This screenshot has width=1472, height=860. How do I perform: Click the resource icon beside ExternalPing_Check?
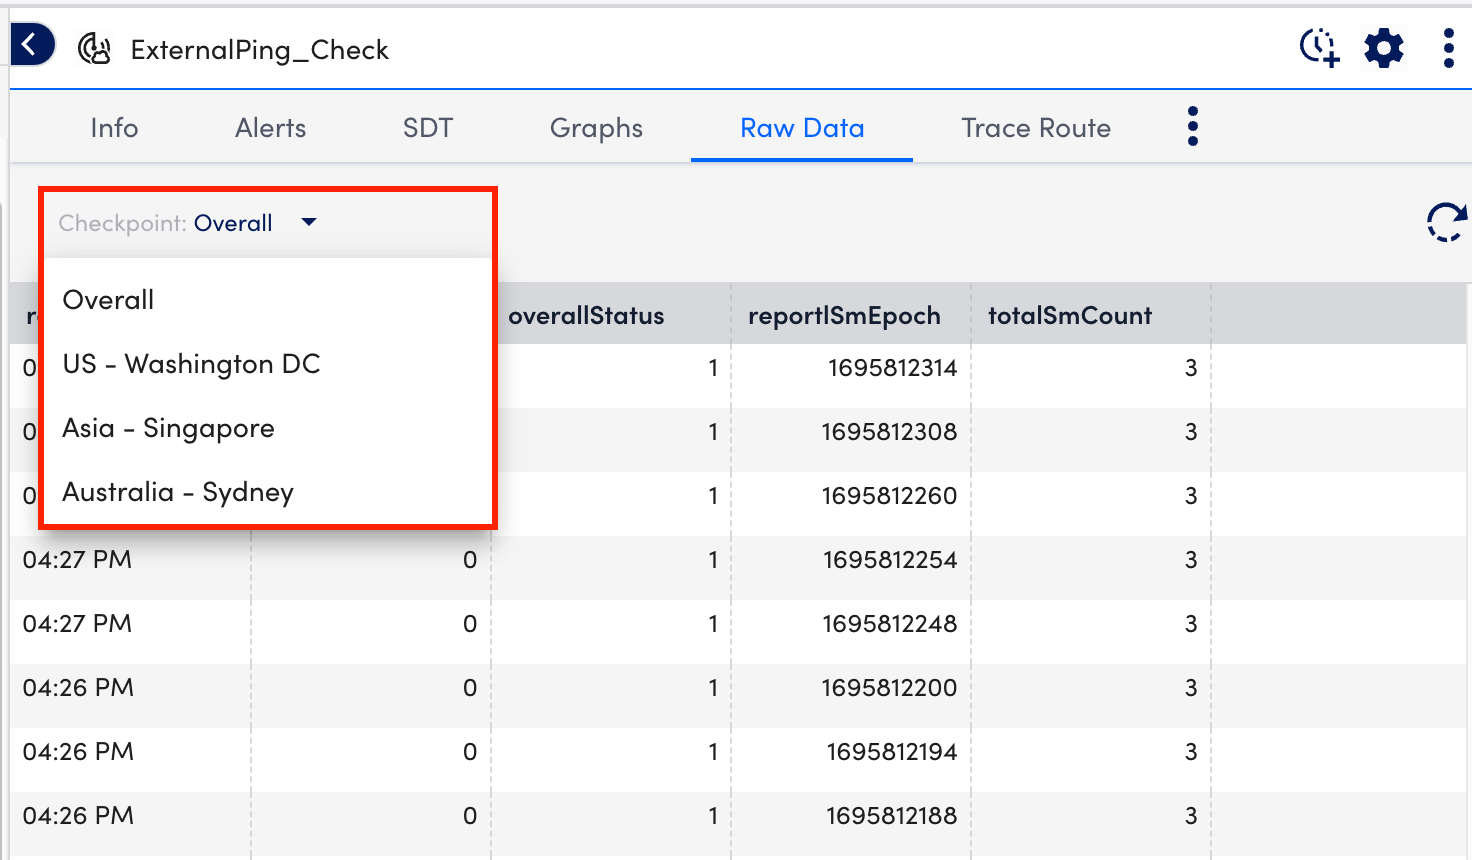tap(95, 48)
